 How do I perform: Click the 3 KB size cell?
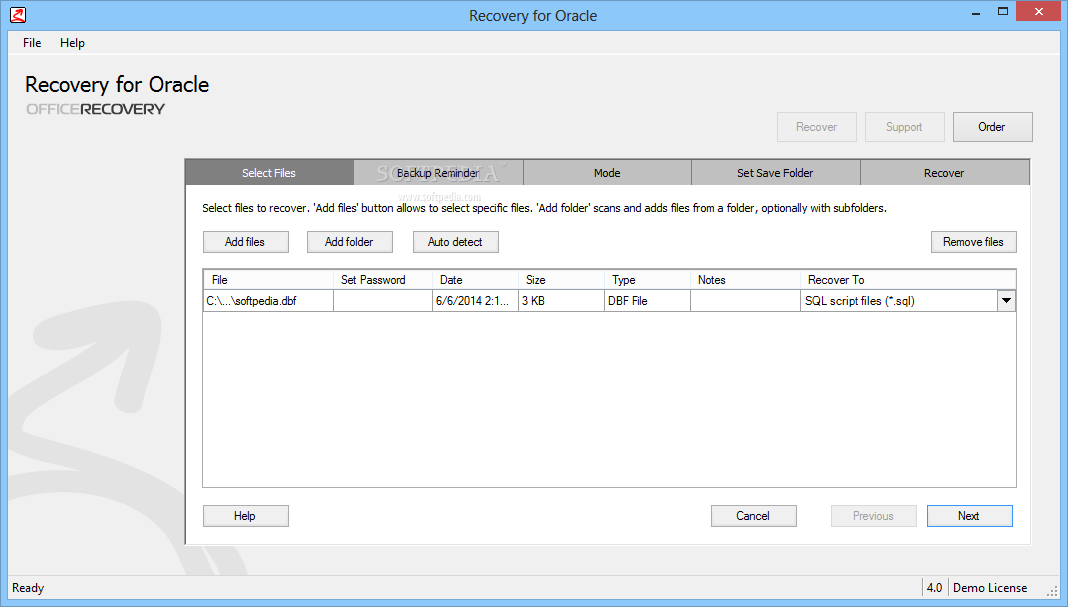tap(561, 300)
